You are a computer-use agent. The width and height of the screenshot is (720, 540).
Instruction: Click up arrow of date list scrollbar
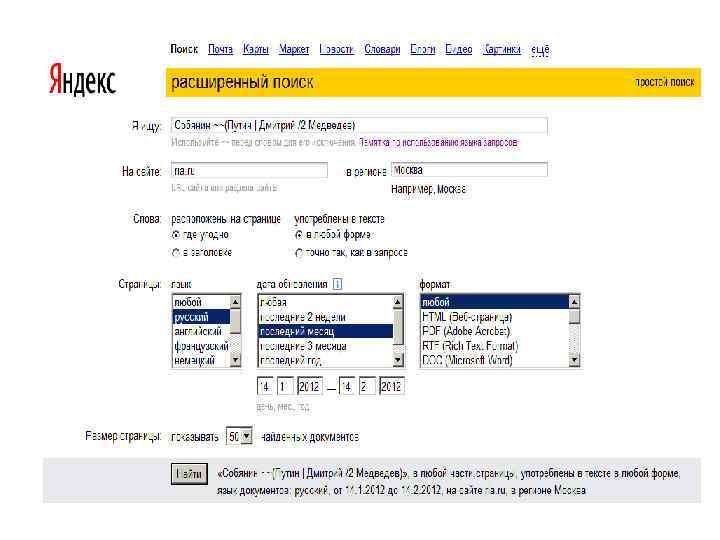point(398,302)
